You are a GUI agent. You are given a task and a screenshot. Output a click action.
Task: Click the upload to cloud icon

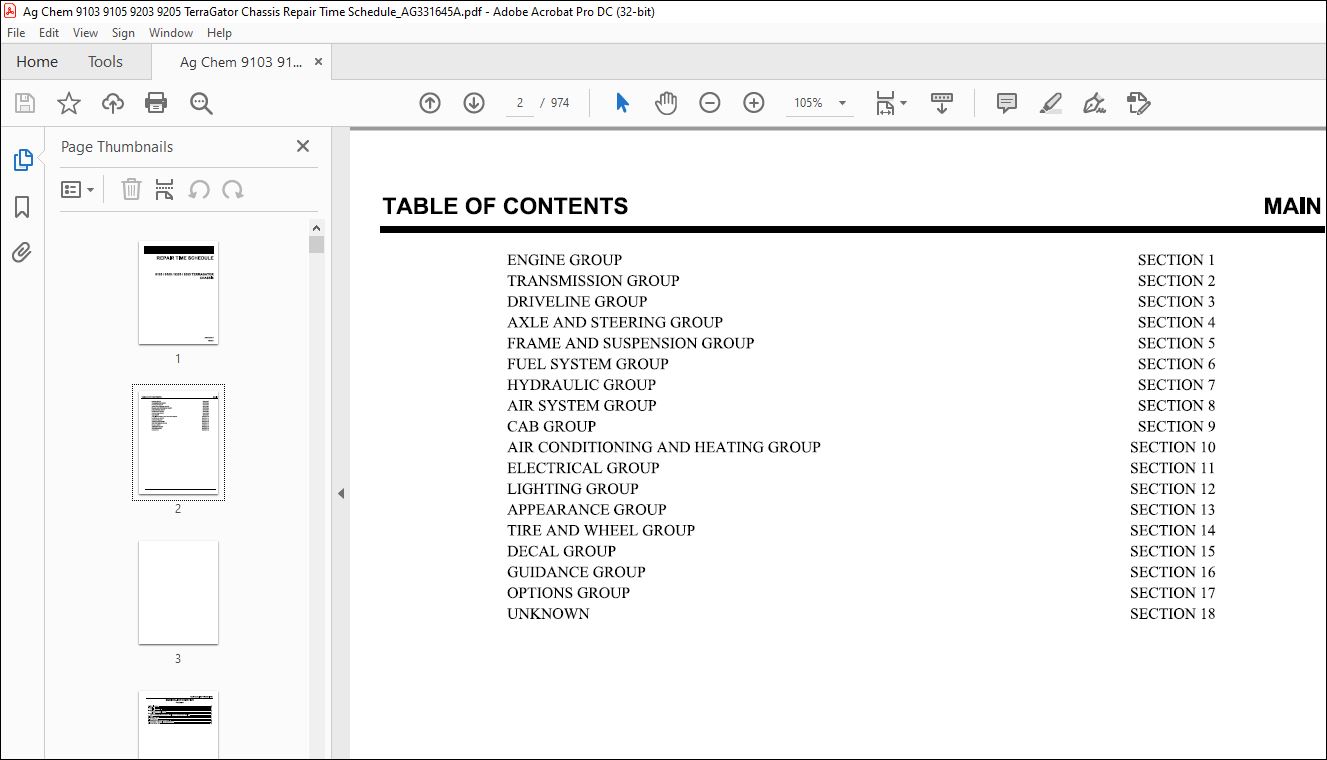(113, 103)
